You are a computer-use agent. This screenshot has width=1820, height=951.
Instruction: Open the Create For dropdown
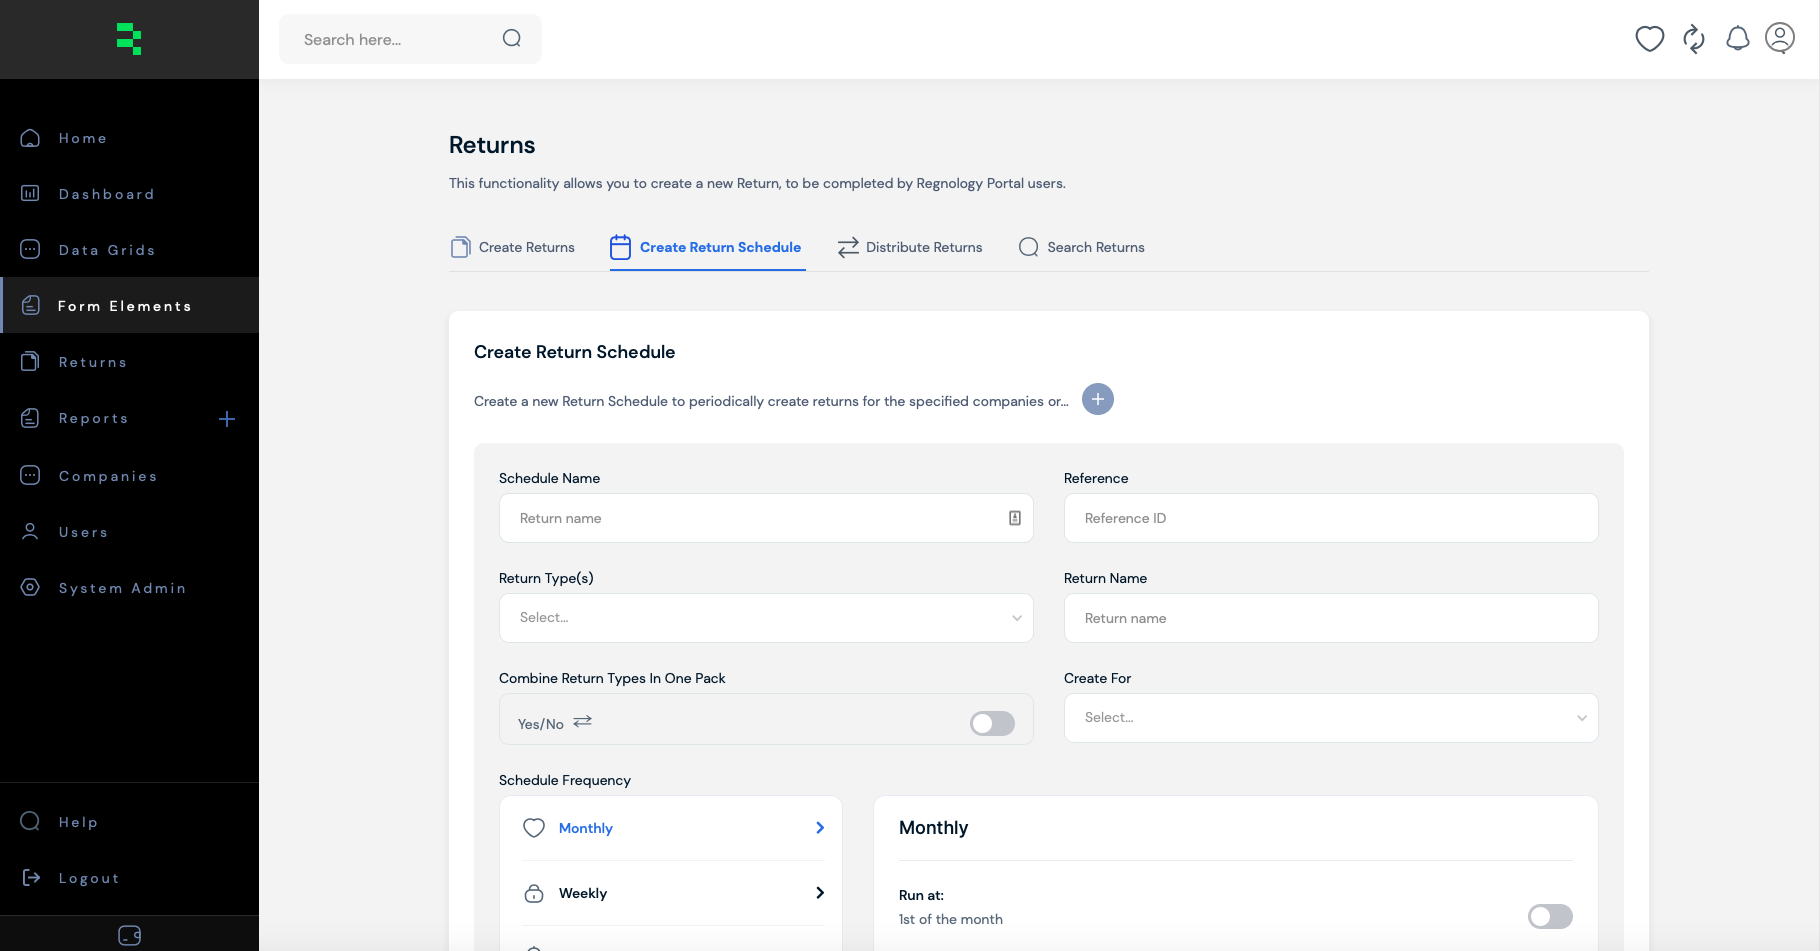coord(1330,718)
